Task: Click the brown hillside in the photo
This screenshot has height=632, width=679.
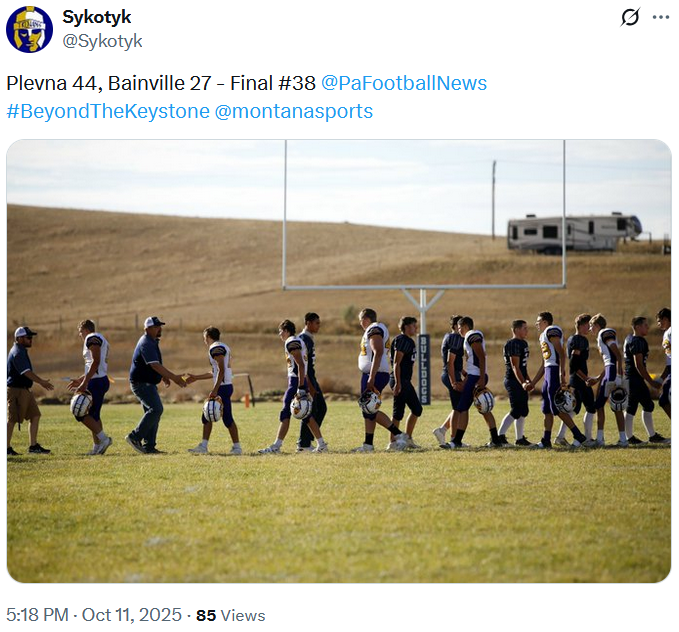Action: pyautogui.click(x=150, y=260)
